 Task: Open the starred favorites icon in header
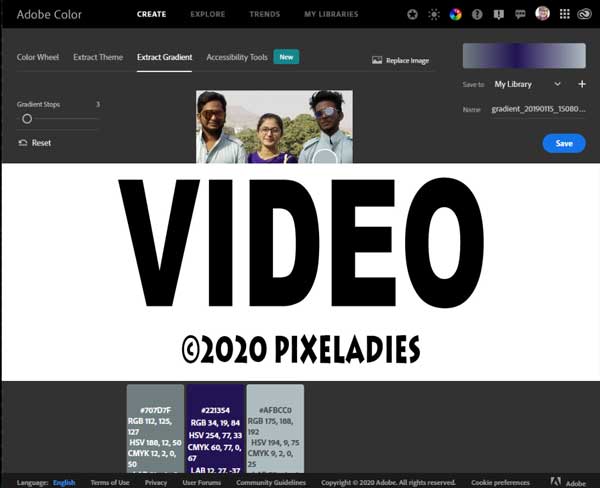tap(412, 15)
